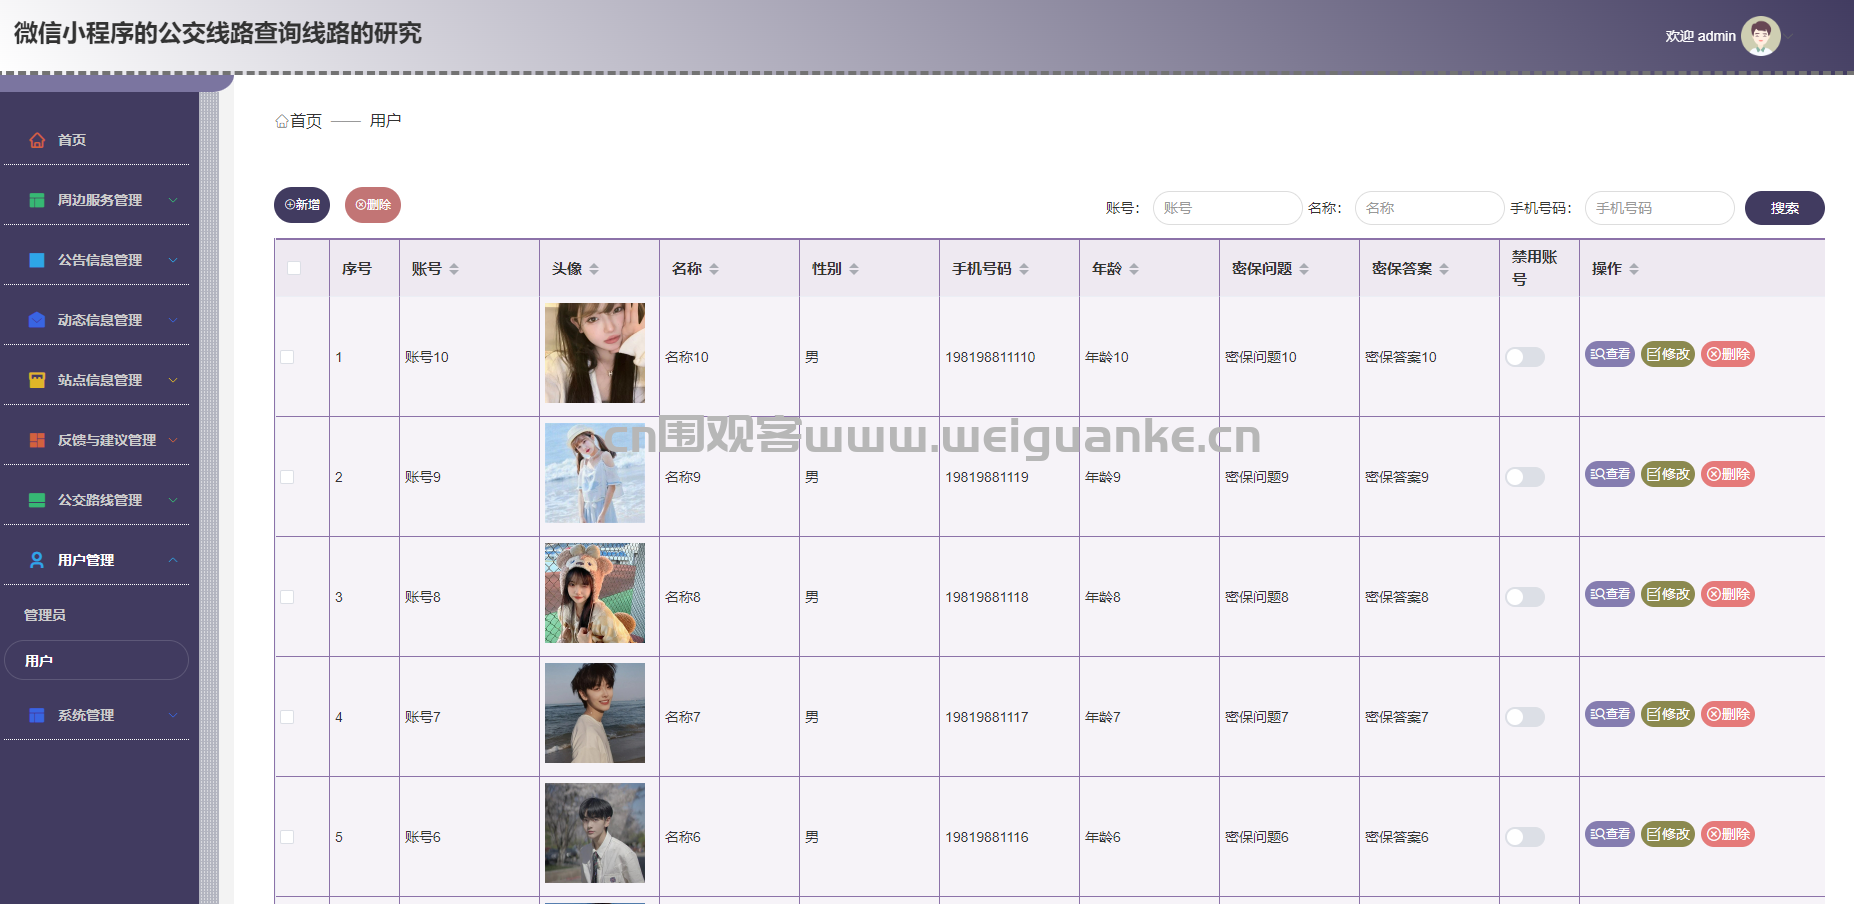Viewport: 1854px width, 904px height.
Task: Open the 管理员 submenu item
Action: [x=45, y=615]
